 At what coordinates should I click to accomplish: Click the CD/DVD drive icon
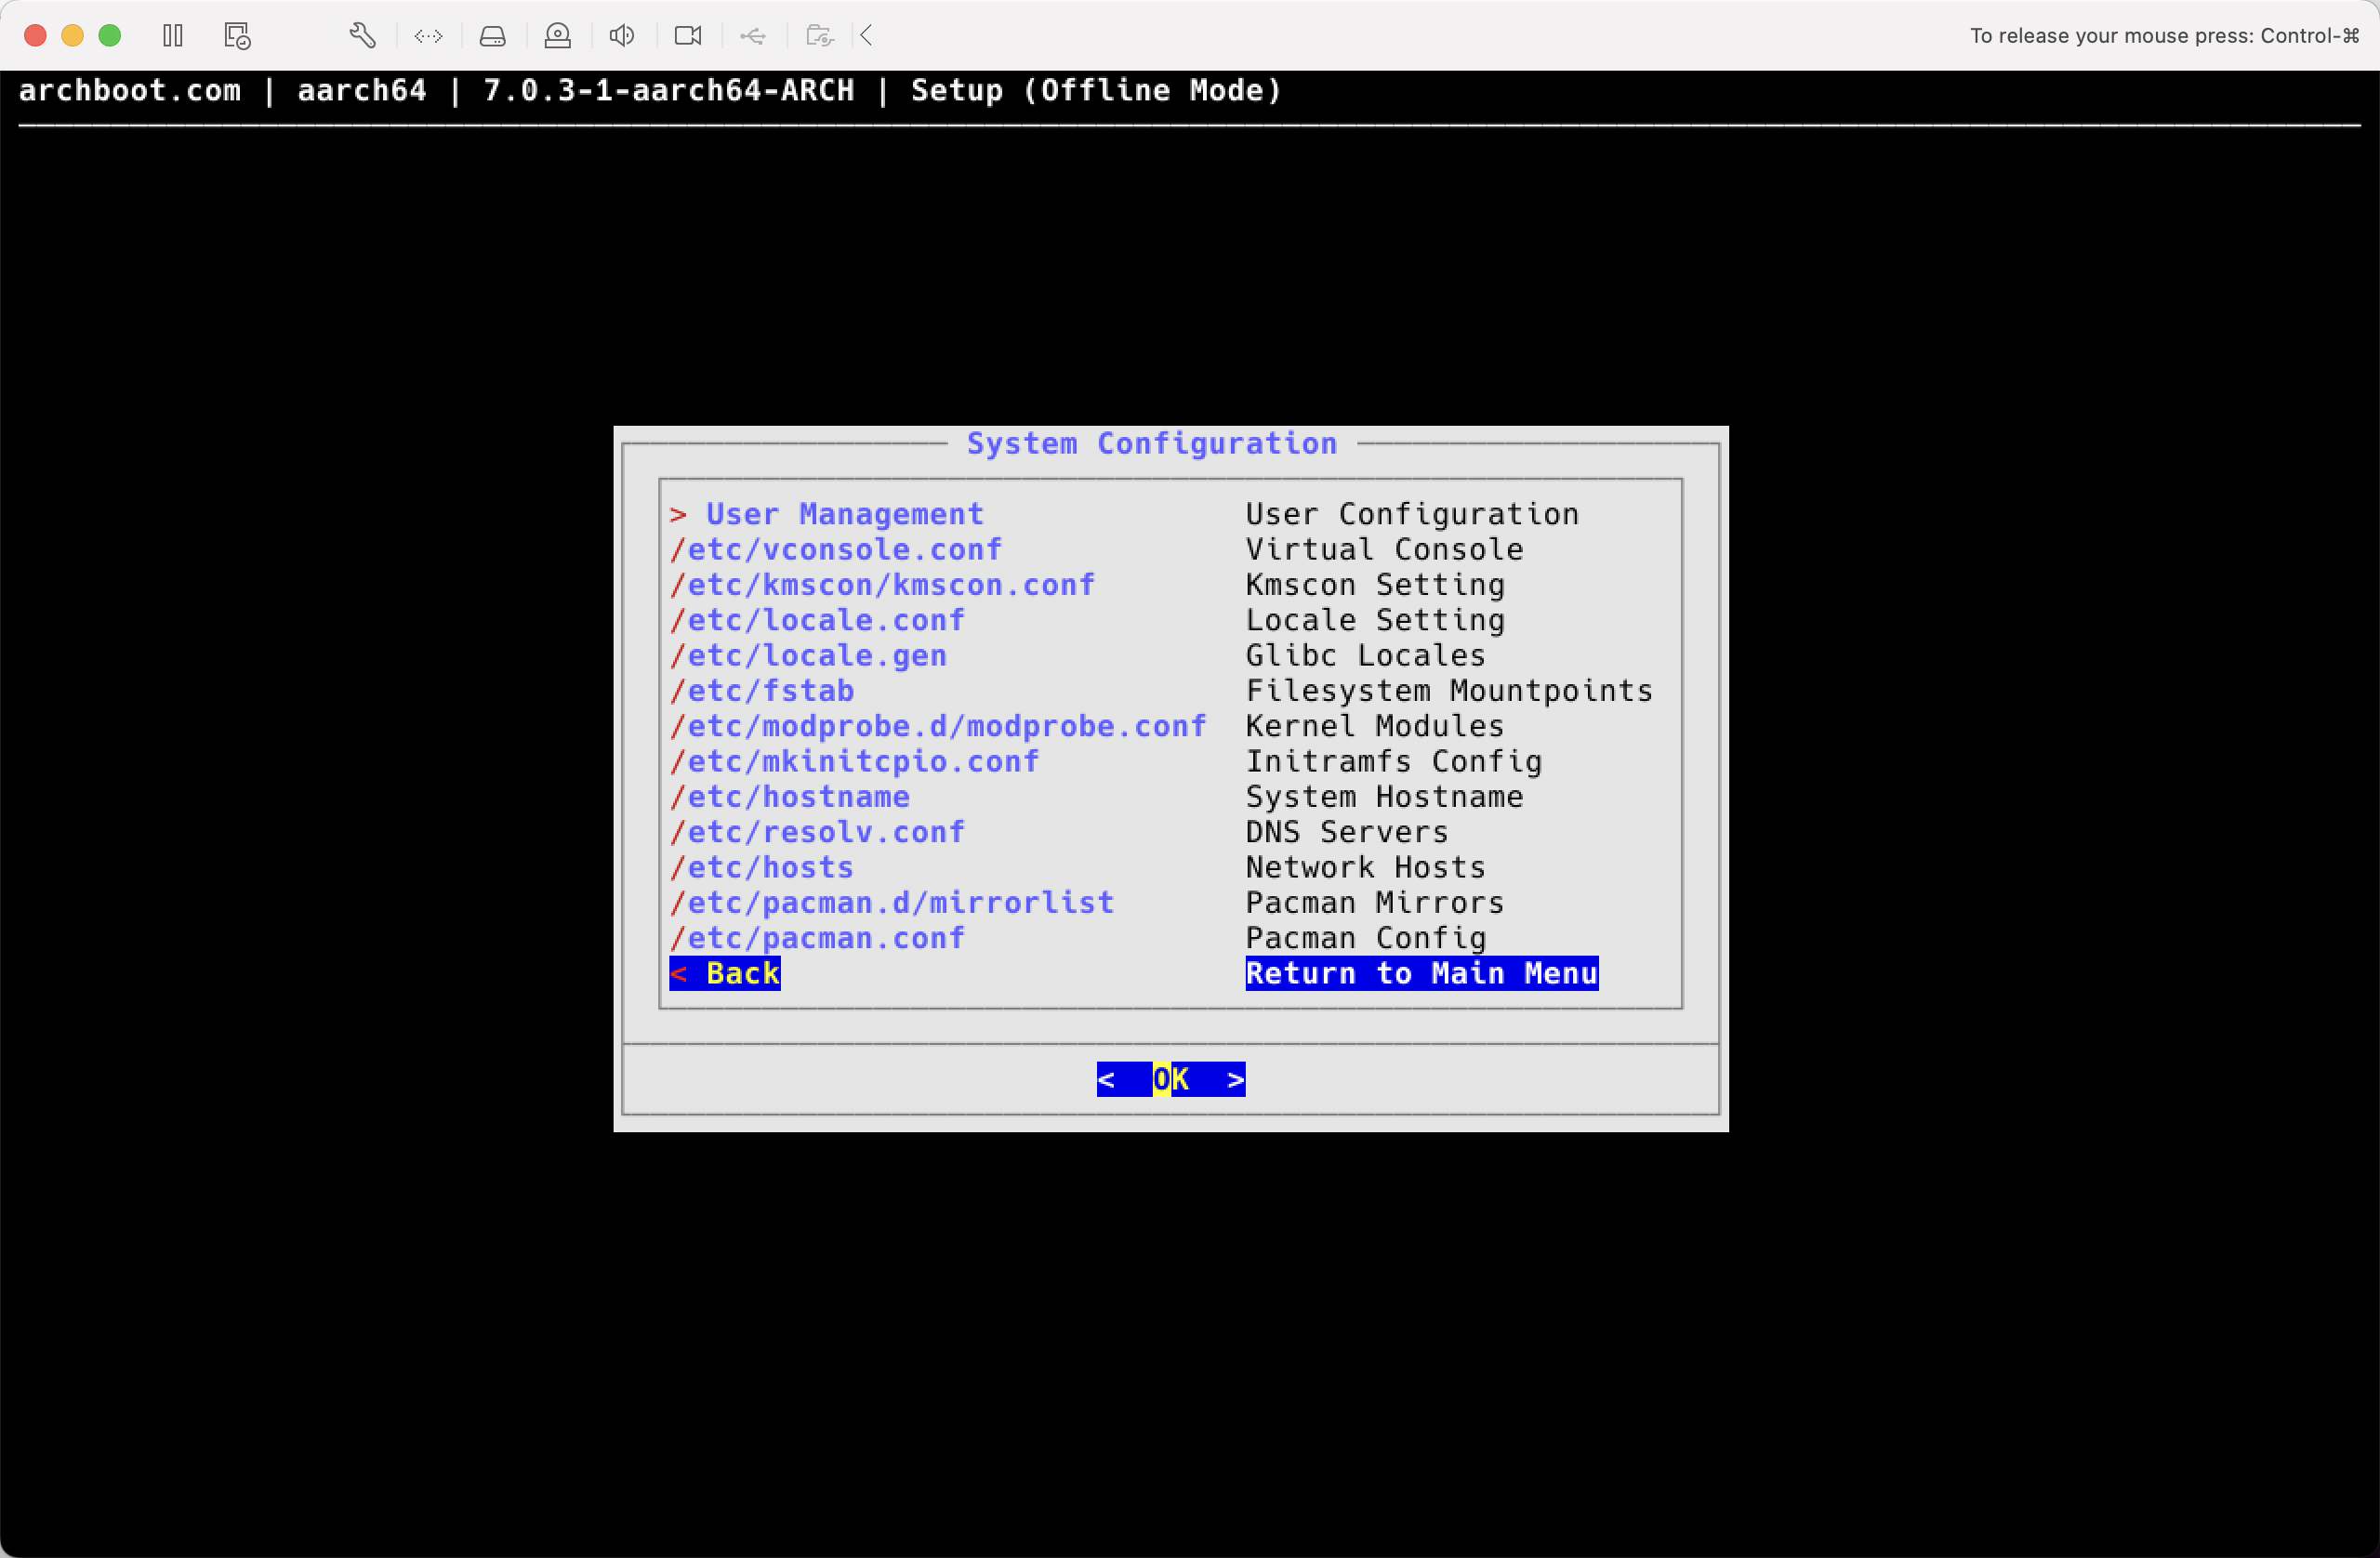point(557,36)
